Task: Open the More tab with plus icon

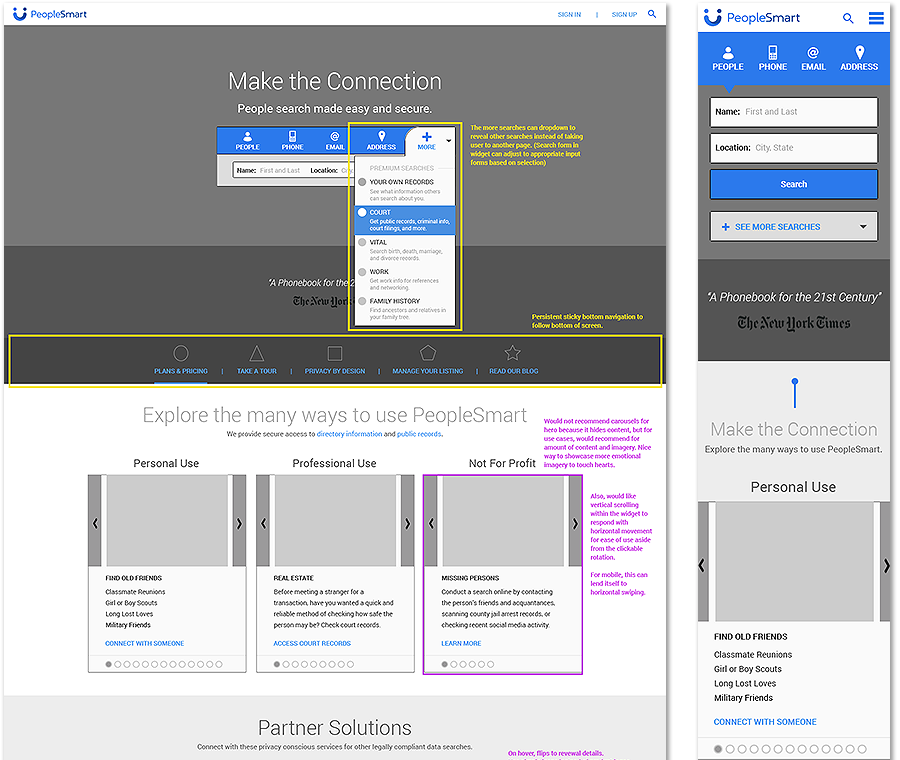Action: [x=426, y=140]
